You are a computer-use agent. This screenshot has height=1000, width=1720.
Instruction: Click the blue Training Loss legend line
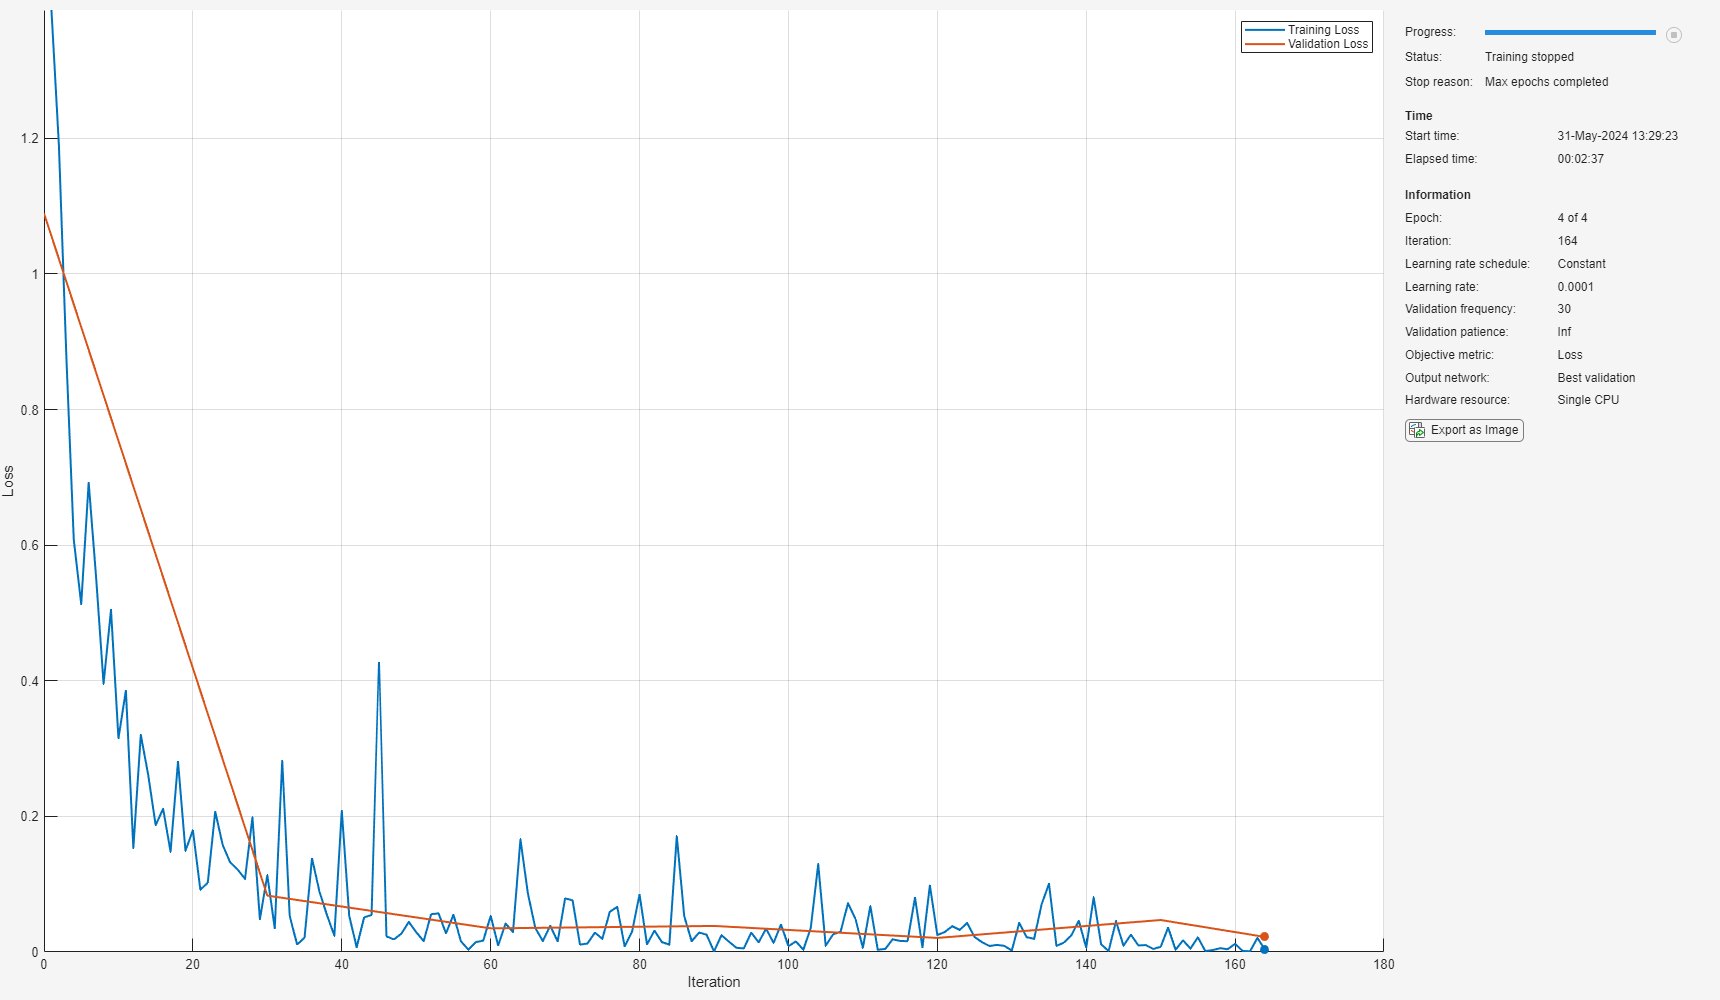click(1264, 30)
